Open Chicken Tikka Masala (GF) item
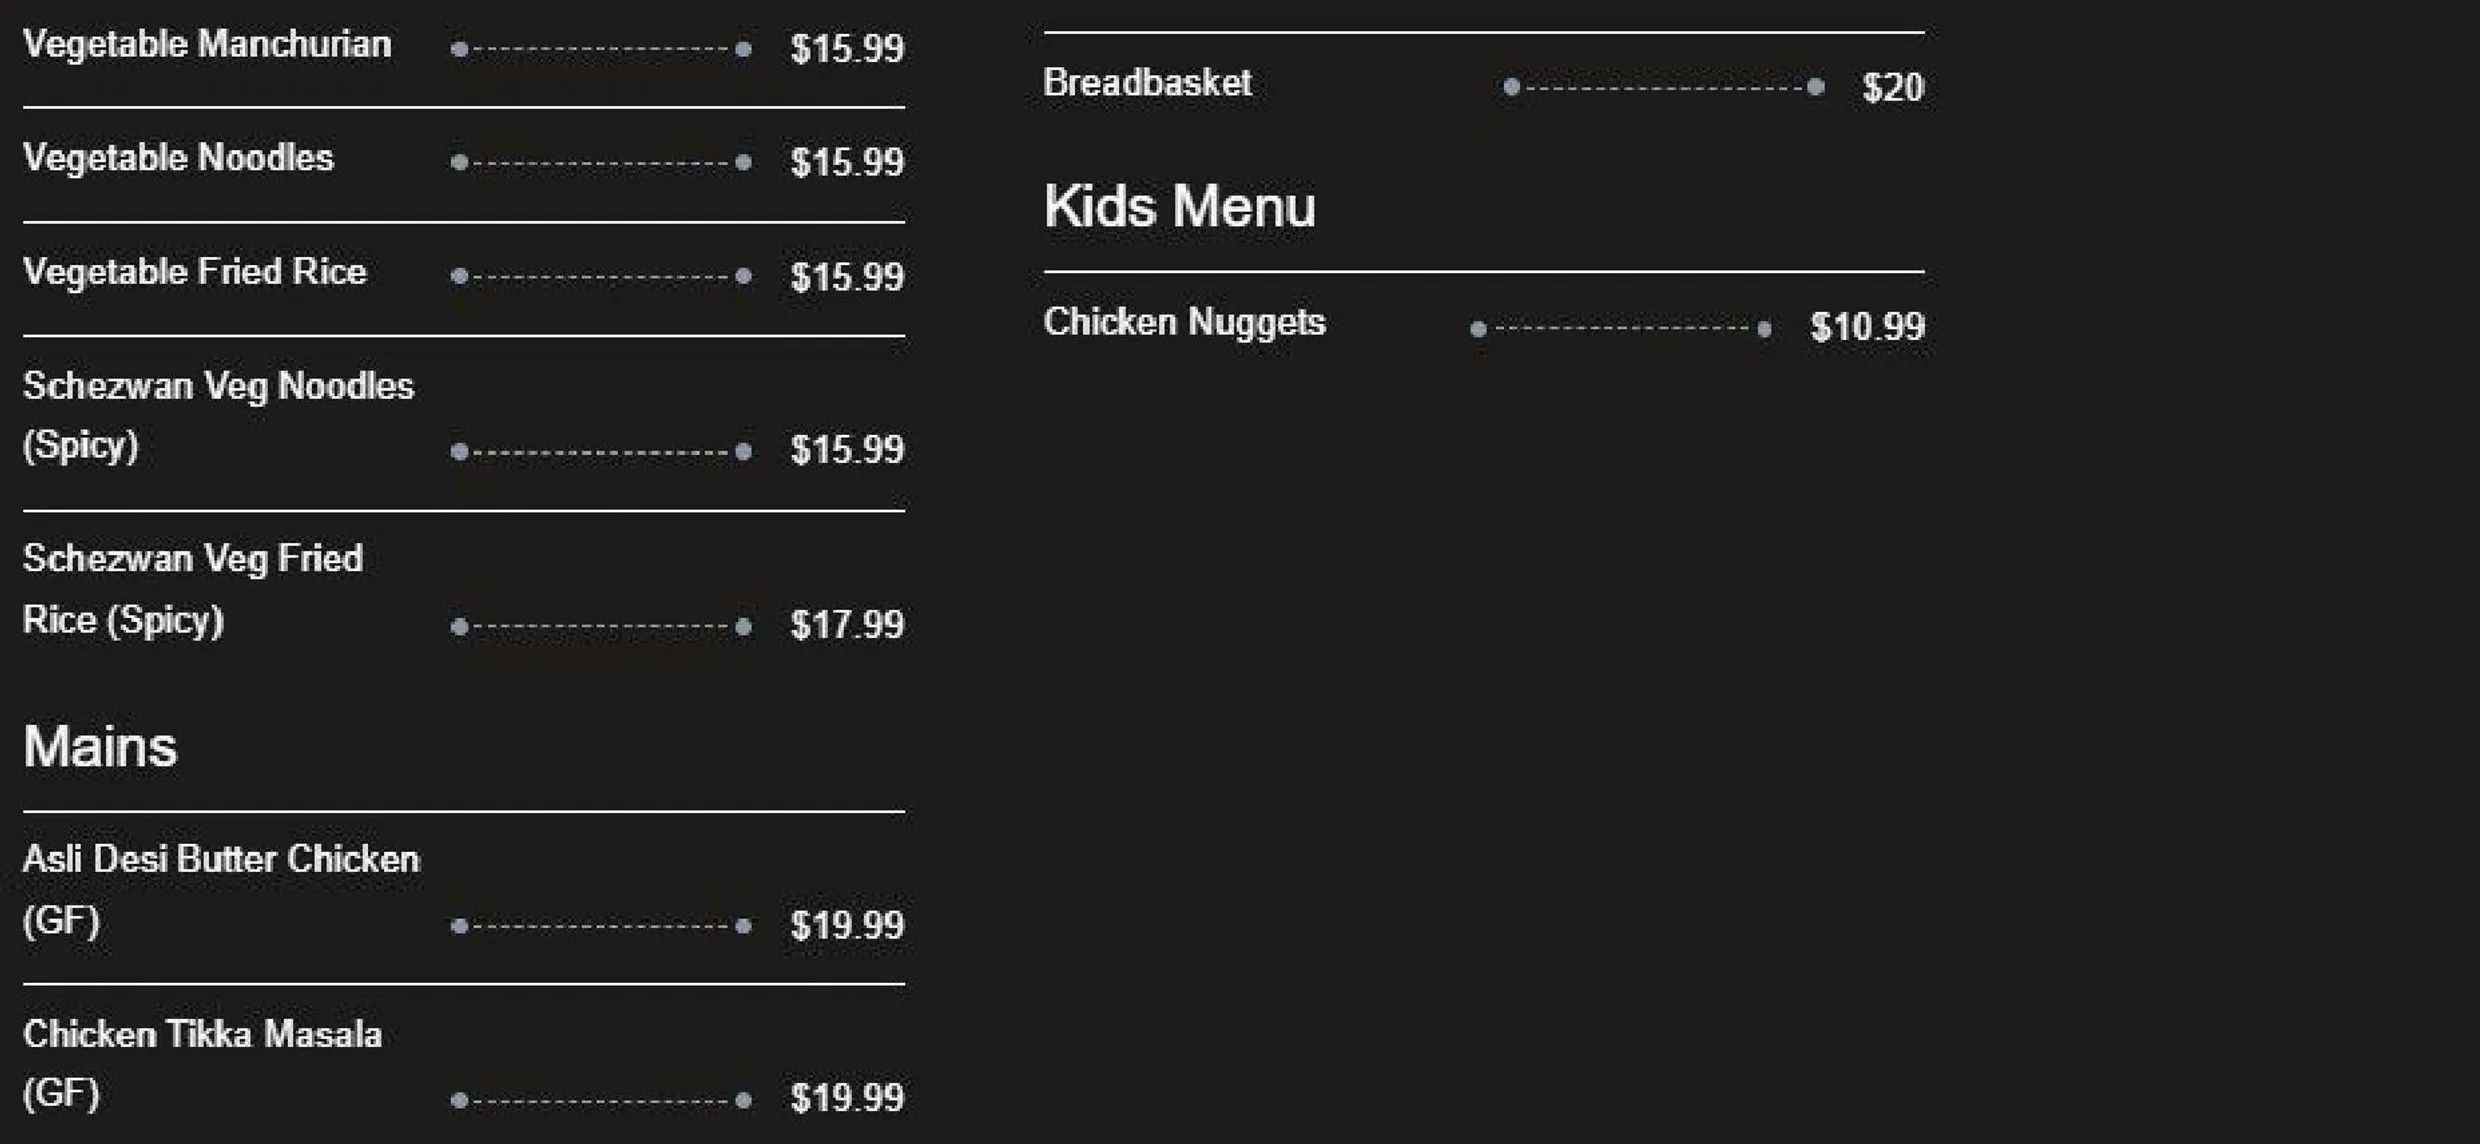This screenshot has height=1144, width=2480. coord(202,1063)
